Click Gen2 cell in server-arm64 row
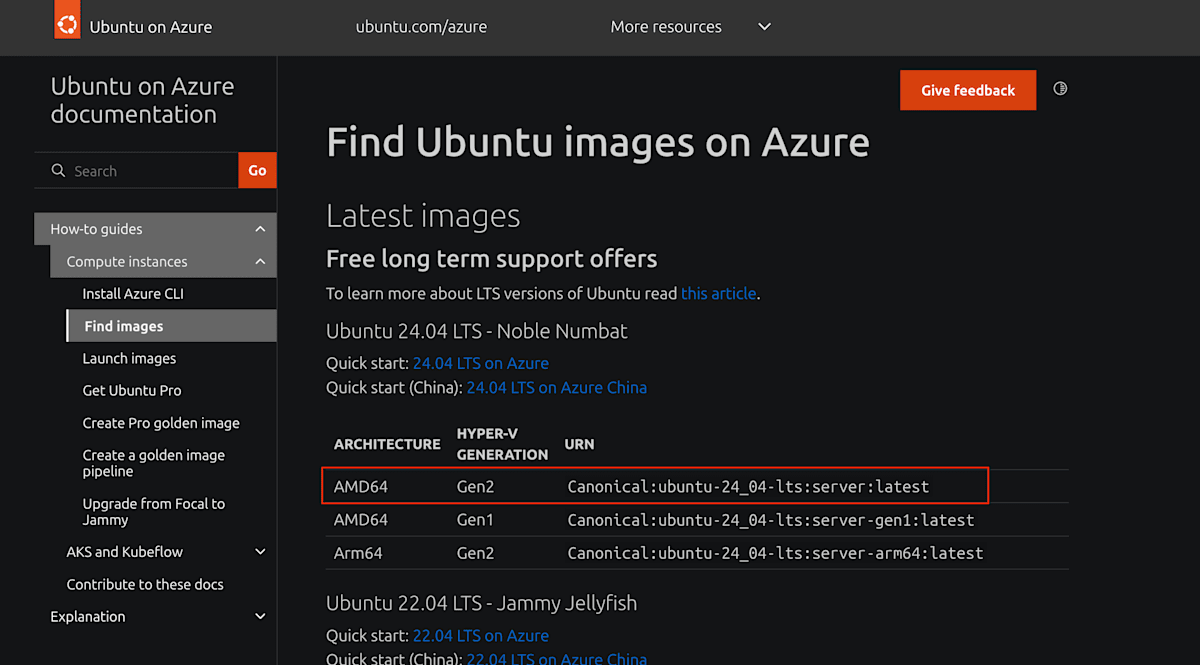The image size is (1200, 665). click(x=476, y=552)
